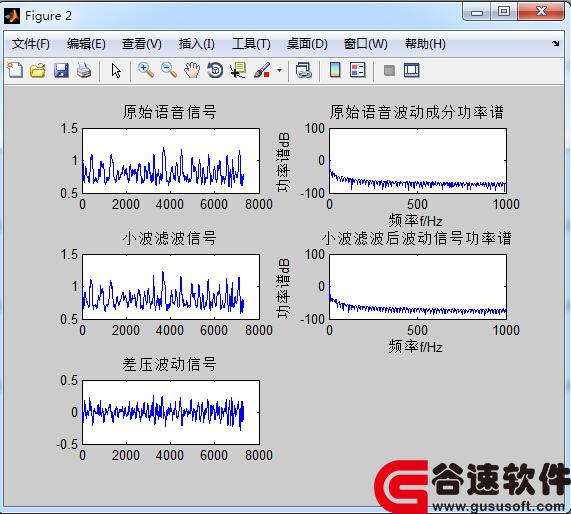Open the 帮助(H) menu

point(425,44)
